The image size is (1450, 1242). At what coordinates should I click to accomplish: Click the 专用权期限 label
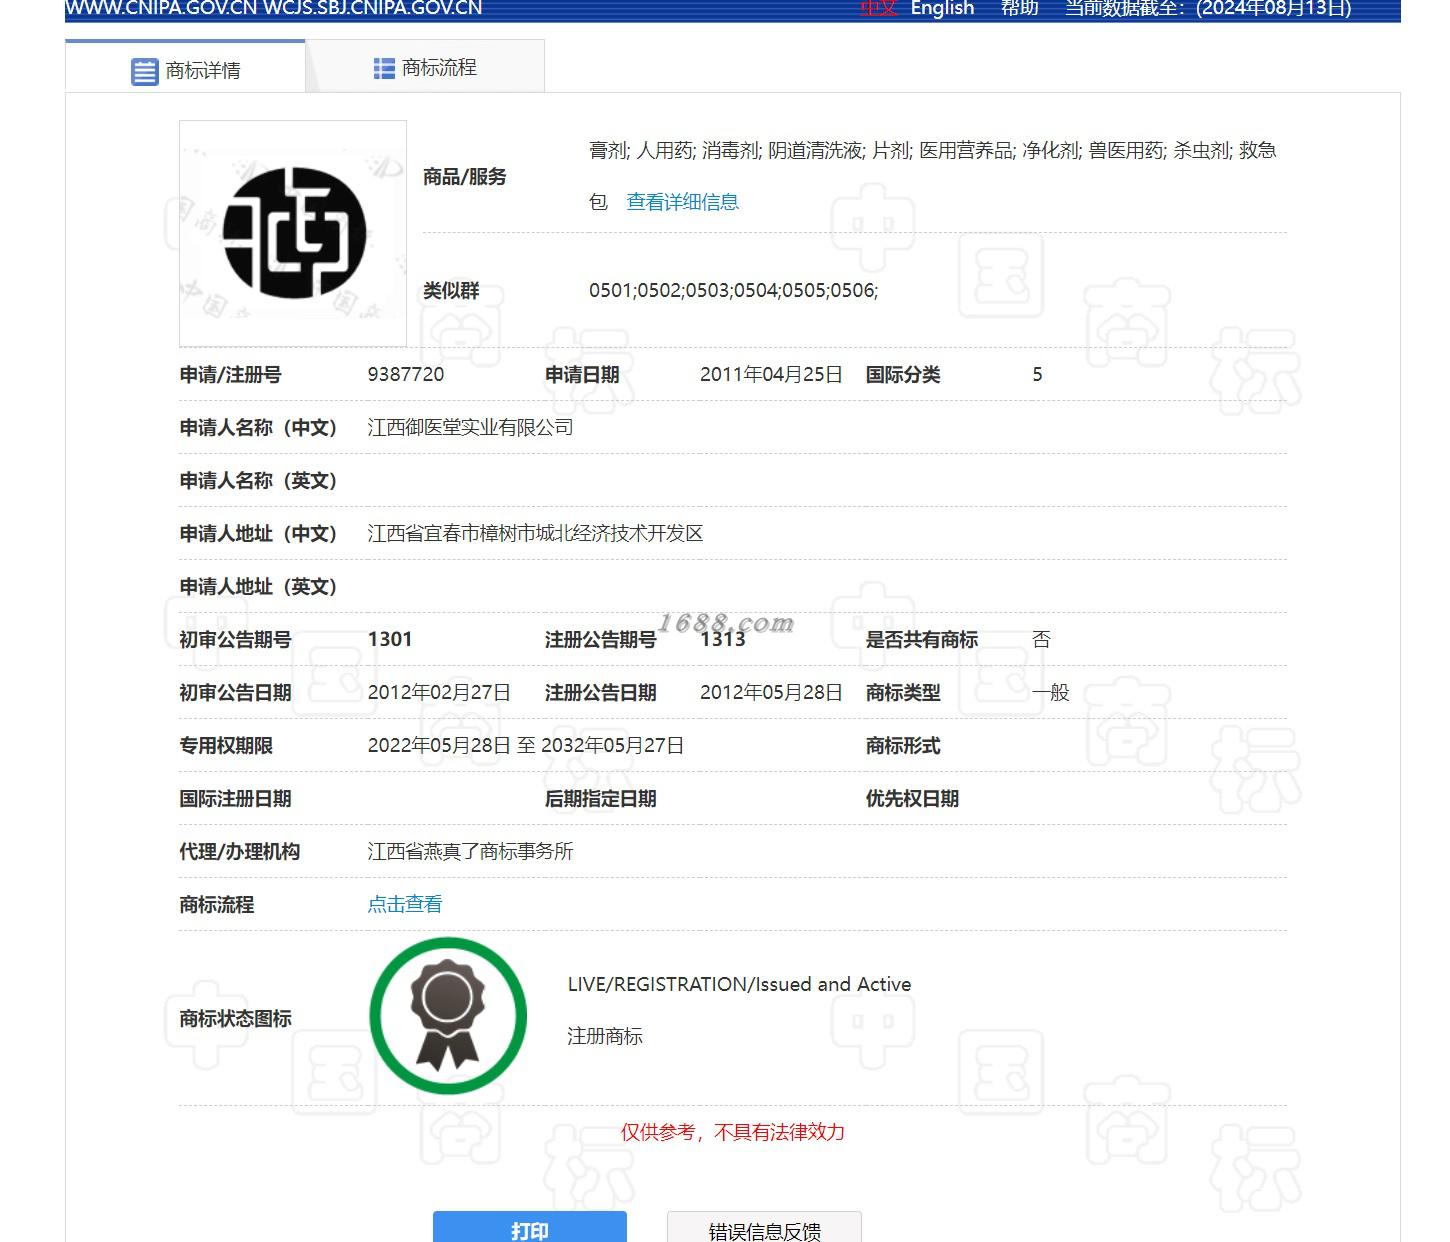(226, 745)
